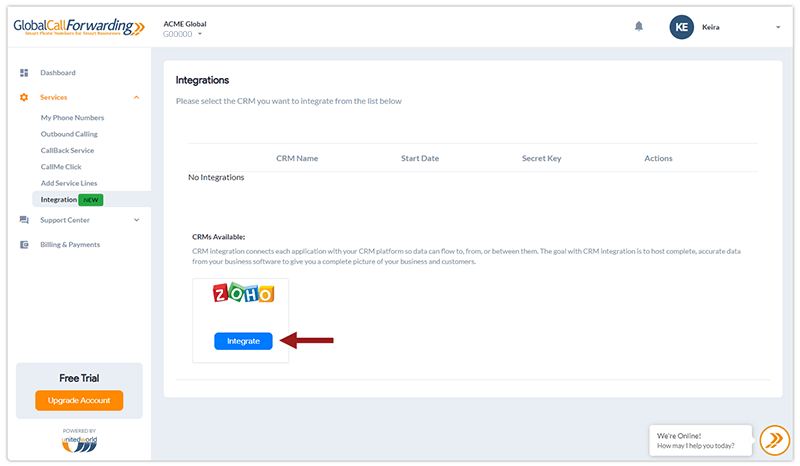
Task: Open CallBack Service
Action: tap(67, 150)
